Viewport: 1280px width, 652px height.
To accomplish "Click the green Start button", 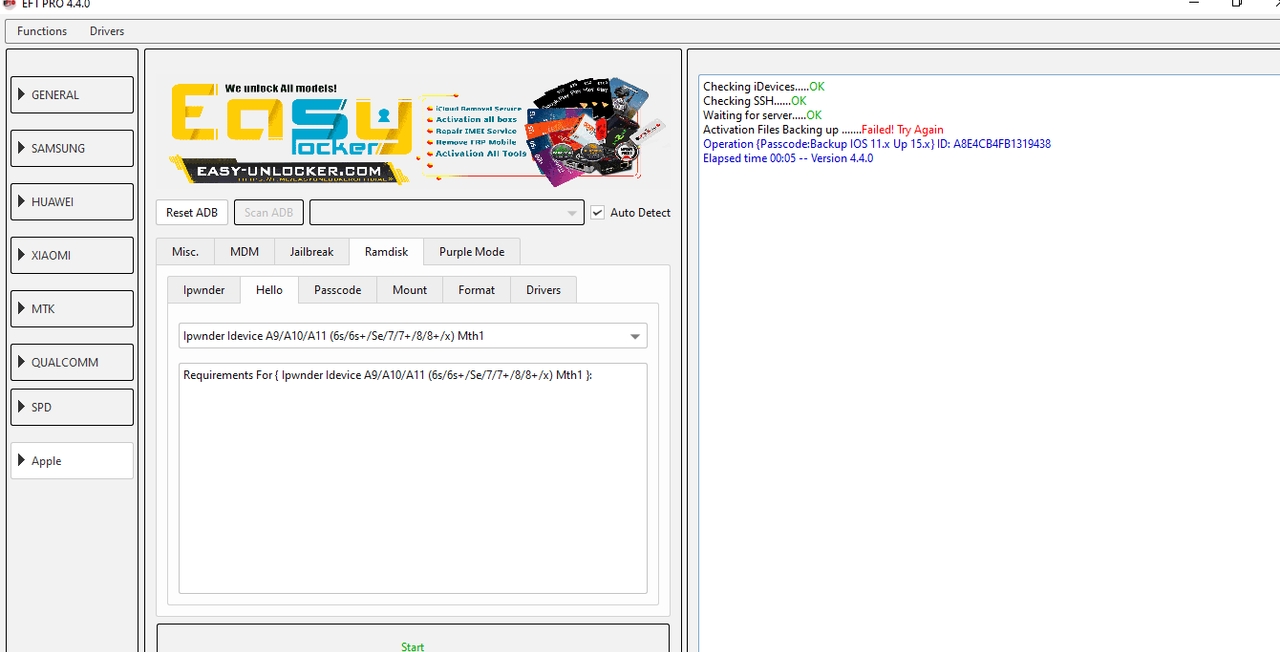I will point(413,640).
